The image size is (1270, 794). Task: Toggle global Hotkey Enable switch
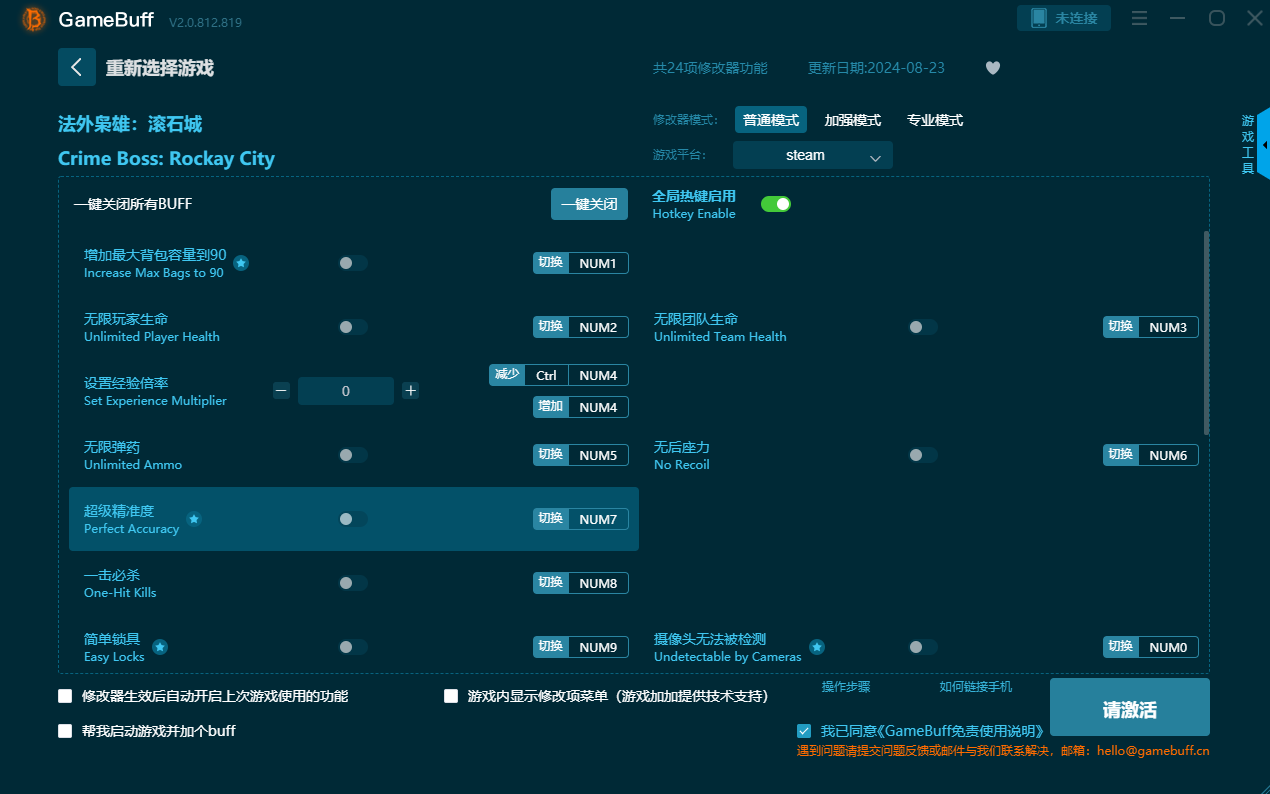click(x=776, y=204)
